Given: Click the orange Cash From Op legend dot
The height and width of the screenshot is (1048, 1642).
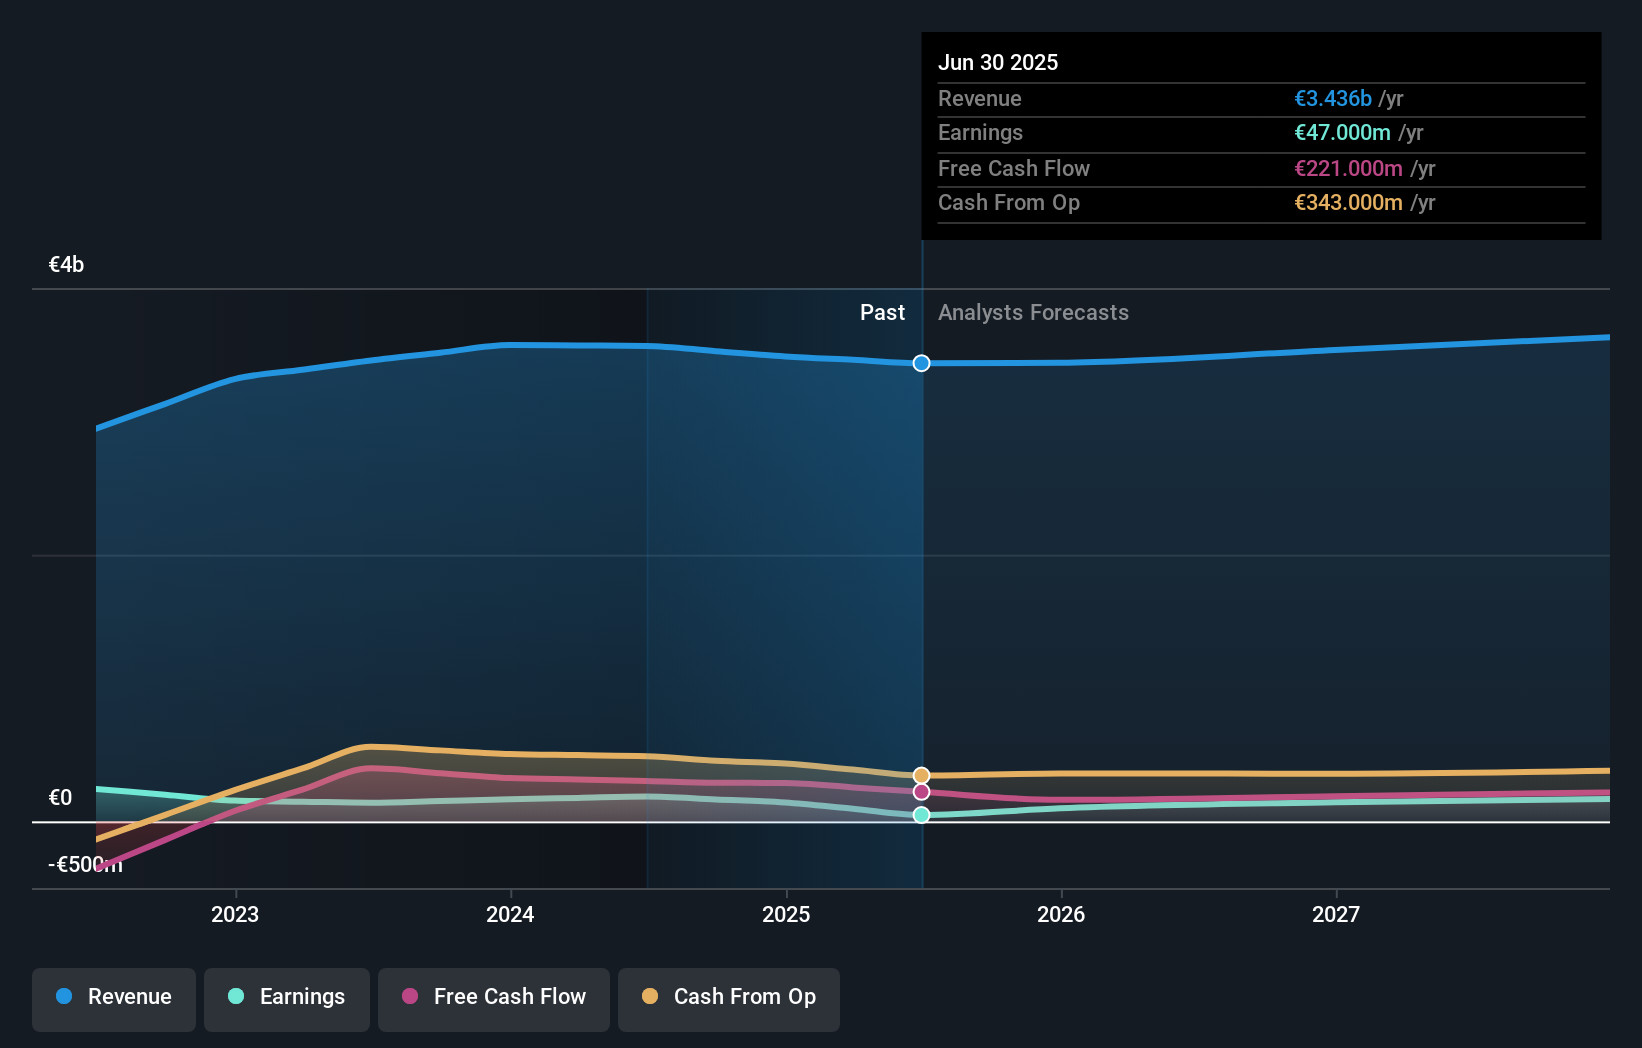Looking at the screenshot, I should [650, 997].
